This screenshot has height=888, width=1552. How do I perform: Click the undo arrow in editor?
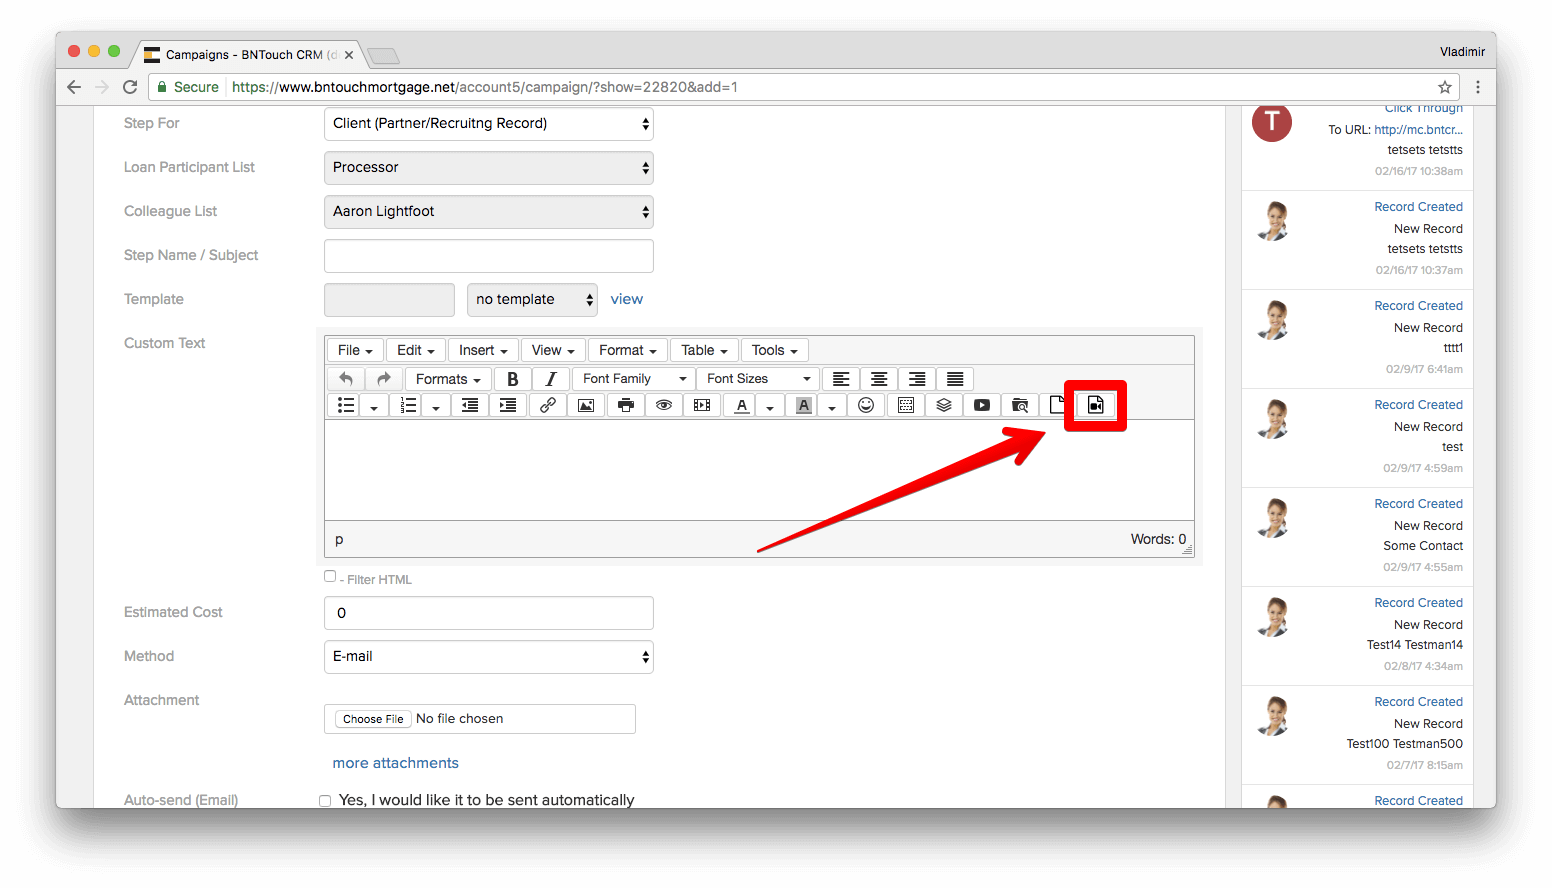click(346, 379)
